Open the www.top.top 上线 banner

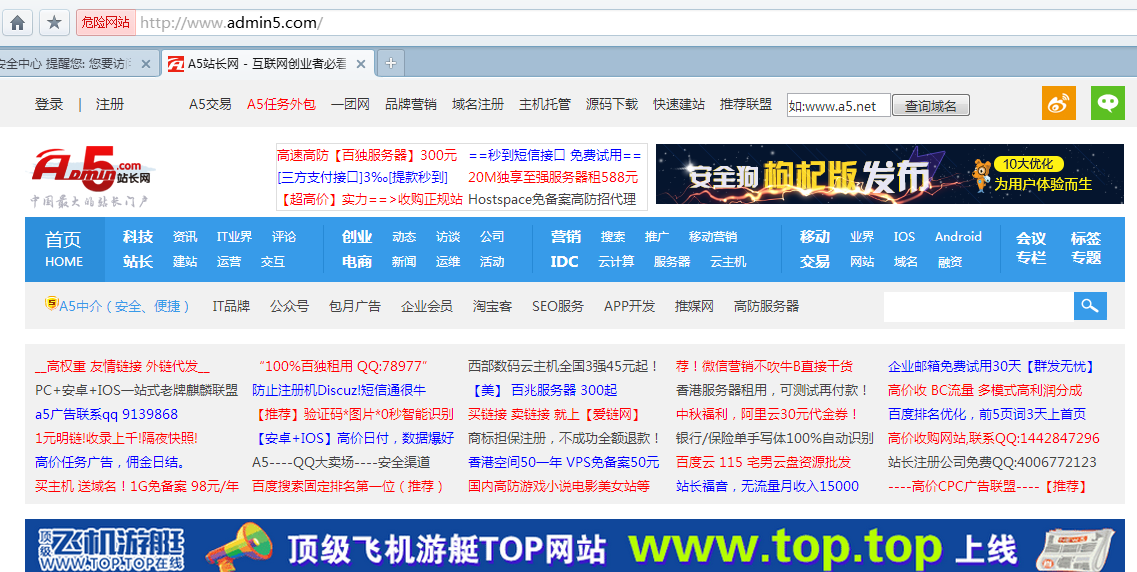pos(575,545)
